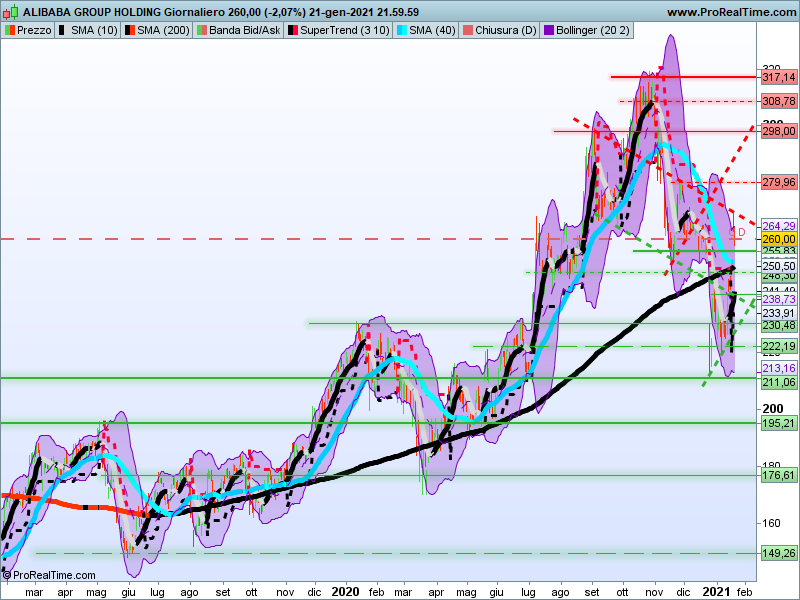Click the 160 price scale label
This screenshot has height=600, width=800.
coord(772,523)
